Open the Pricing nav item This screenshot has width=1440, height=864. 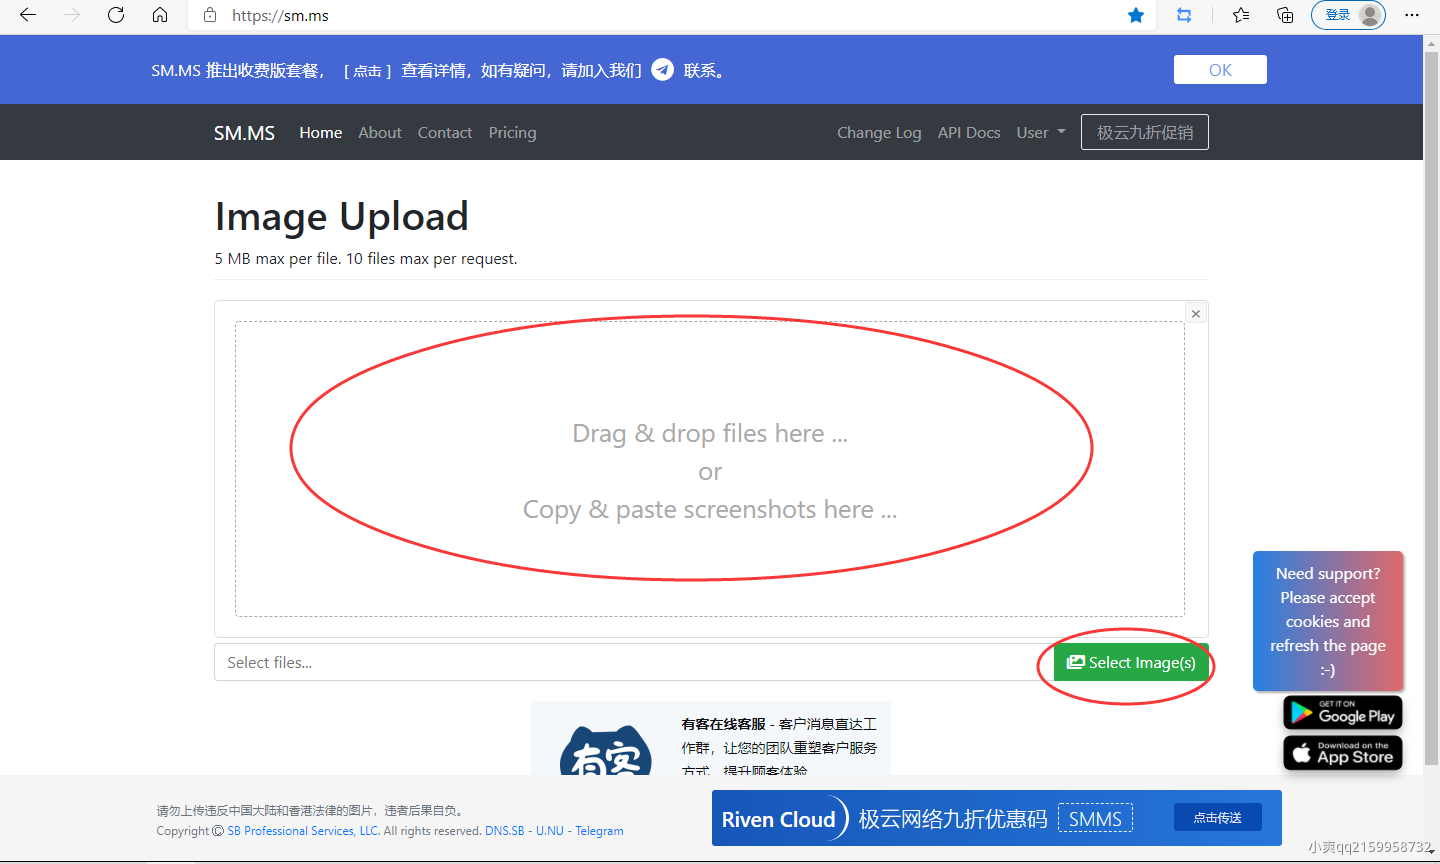click(x=512, y=133)
